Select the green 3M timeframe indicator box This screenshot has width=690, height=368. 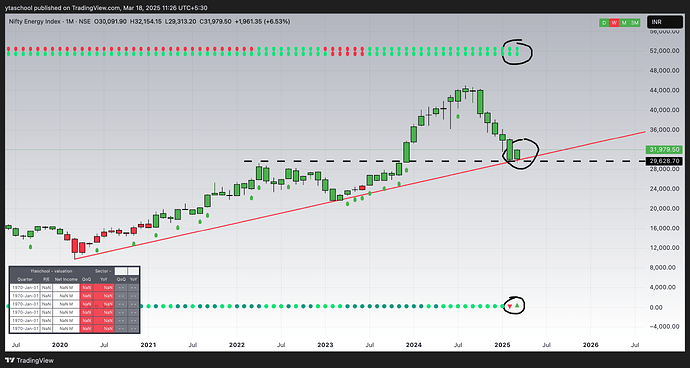[x=635, y=22]
